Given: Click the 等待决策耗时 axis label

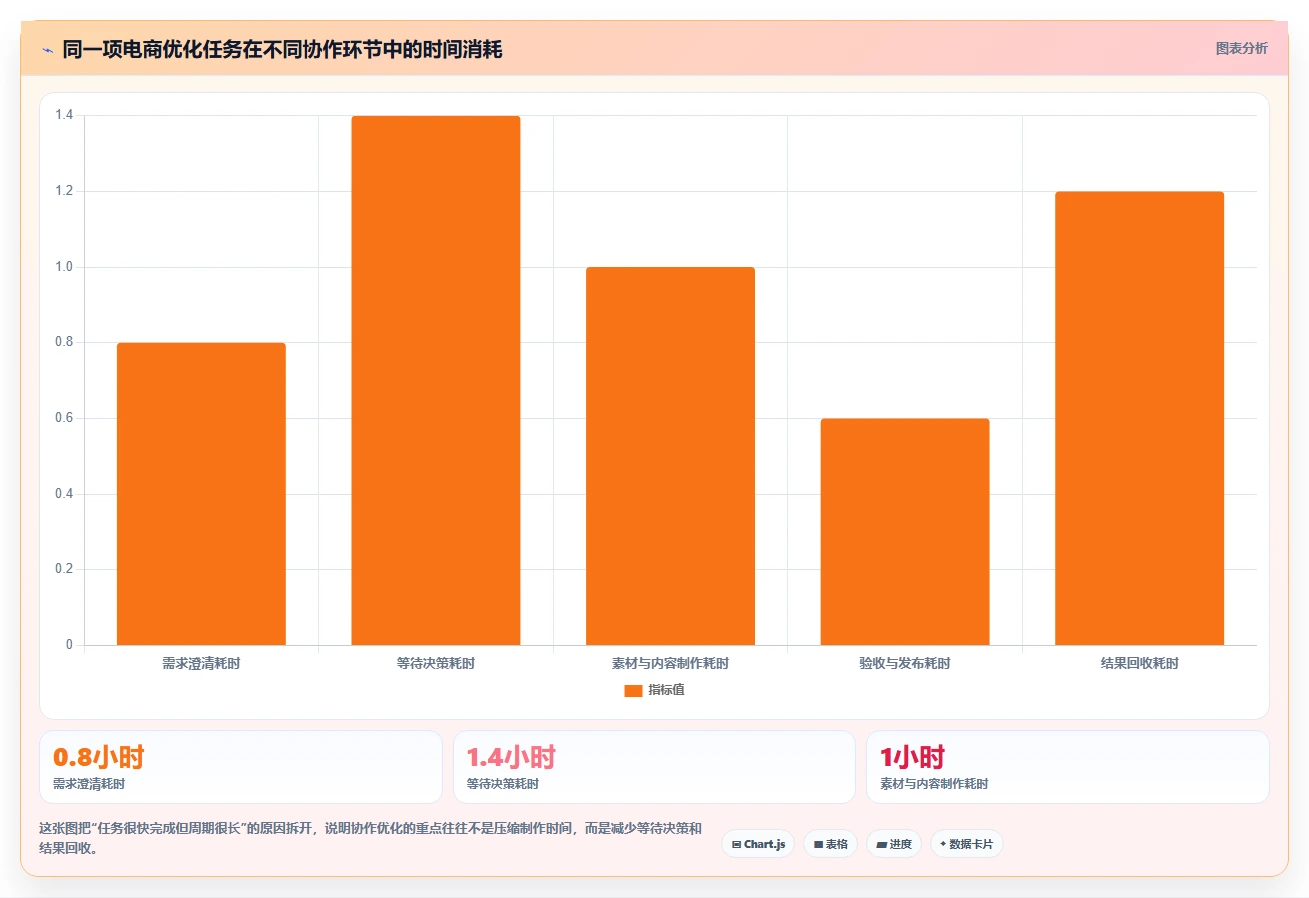Looking at the screenshot, I should coord(436,663).
